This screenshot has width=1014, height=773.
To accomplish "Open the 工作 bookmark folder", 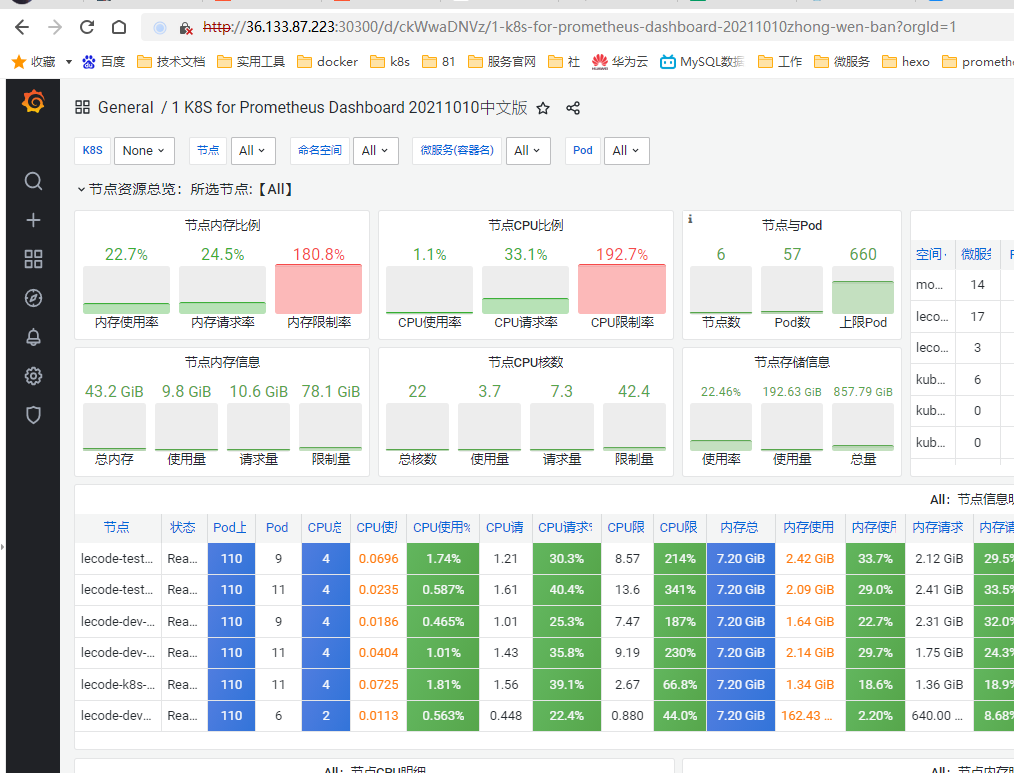I will [x=780, y=61].
